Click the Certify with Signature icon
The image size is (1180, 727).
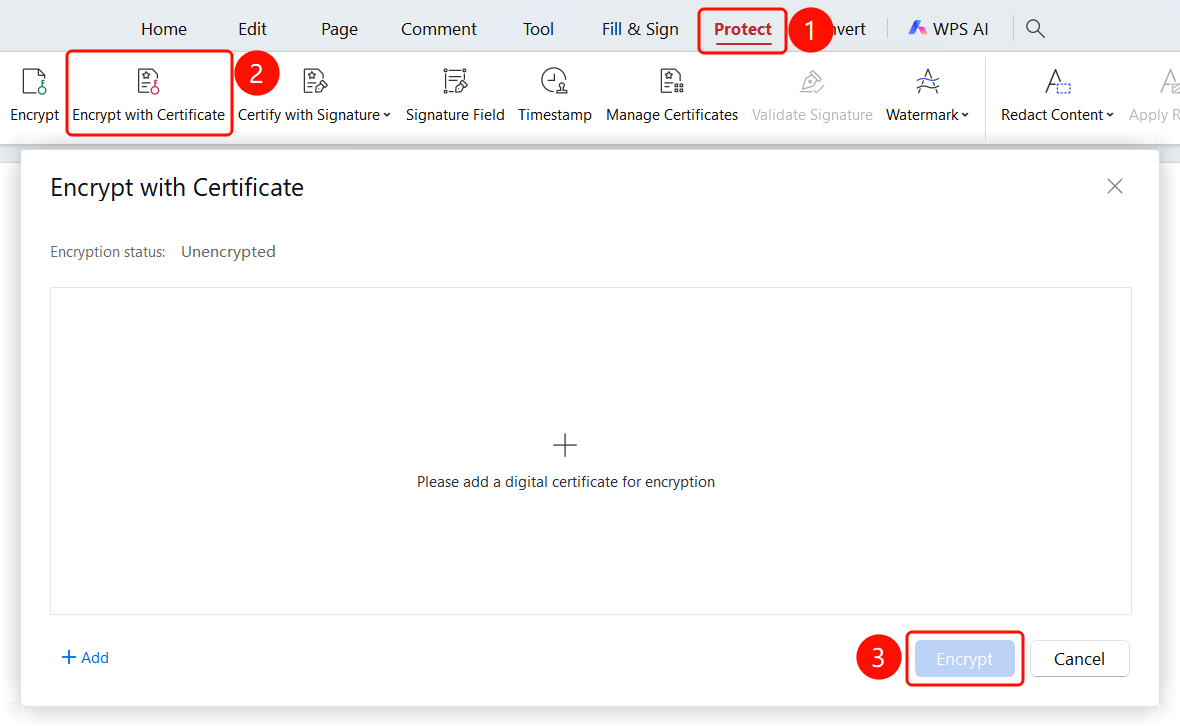pos(315,81)
